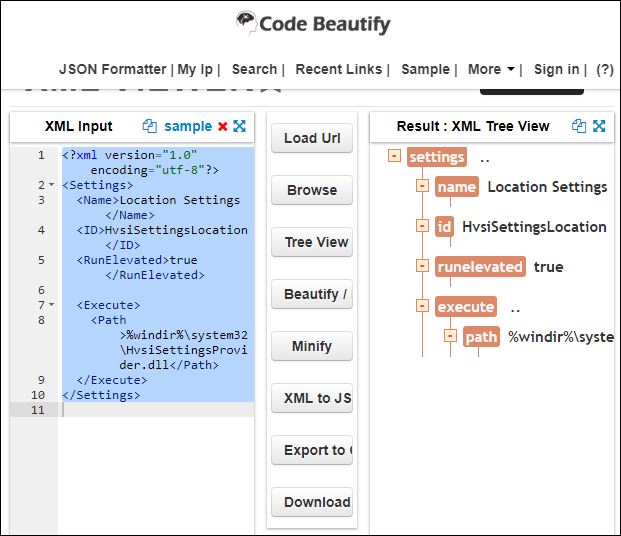Image resolution: width=621 pixels, height=536 pixels.
Task: Maximize the Result tree view panel
Action: 599,126
